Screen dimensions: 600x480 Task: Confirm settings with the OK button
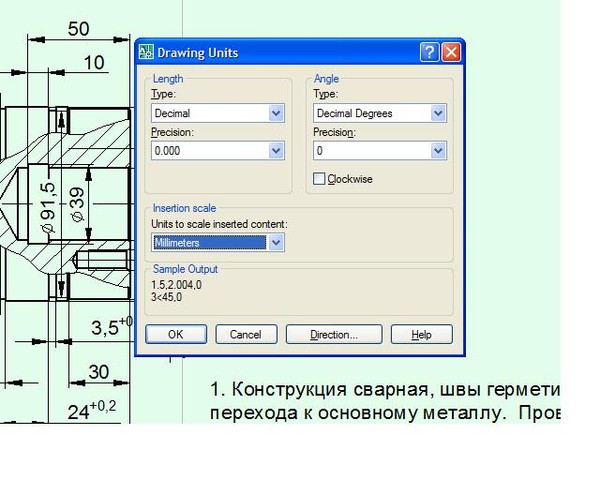coord(176,334)
